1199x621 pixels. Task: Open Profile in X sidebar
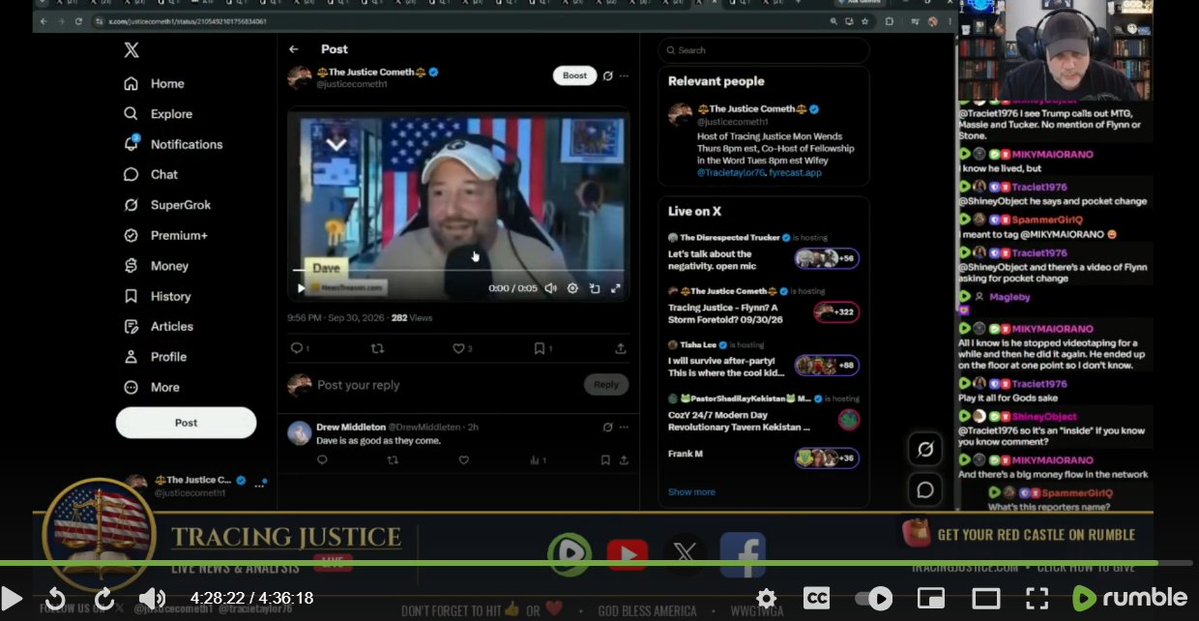[155, 356]
